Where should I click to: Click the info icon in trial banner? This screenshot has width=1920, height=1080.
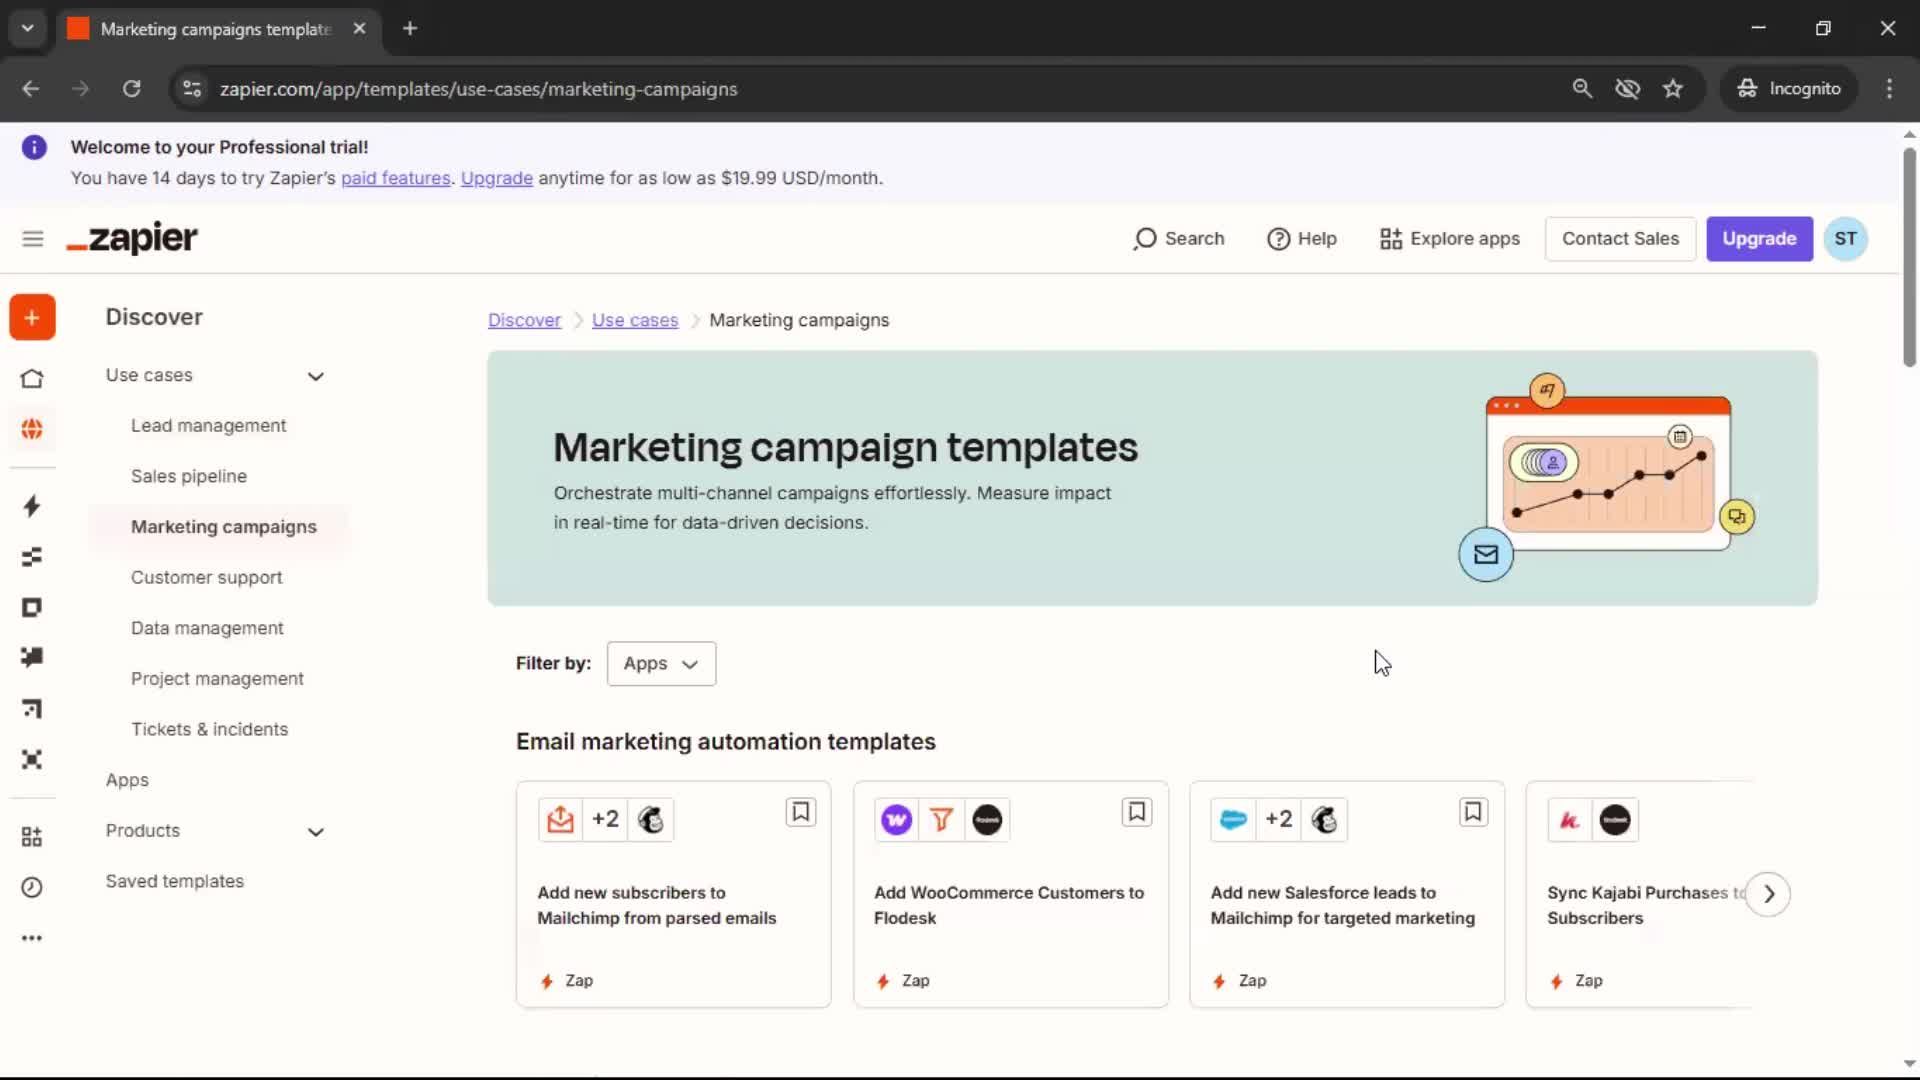coord(34,148)
